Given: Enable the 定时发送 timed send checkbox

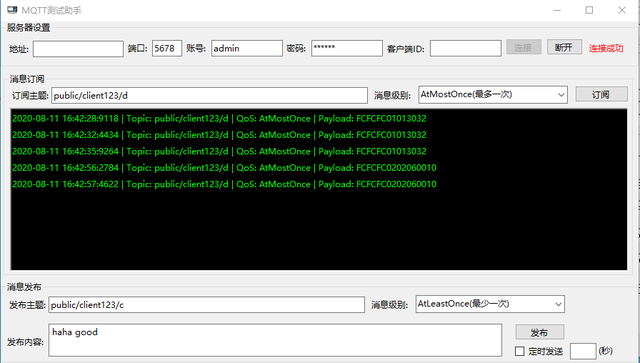Looking at the screenshot, I should click(520, 351).
